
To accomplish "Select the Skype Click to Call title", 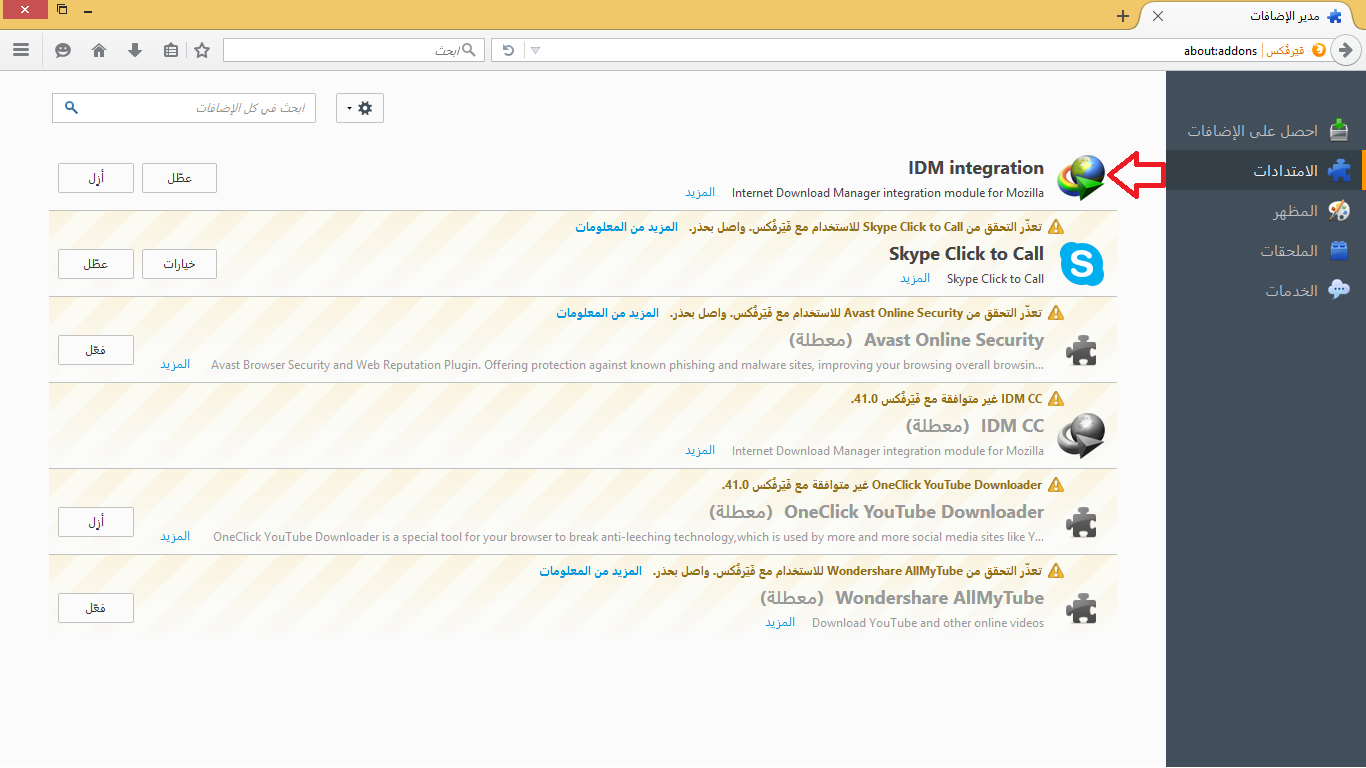I will coord(966,254).
